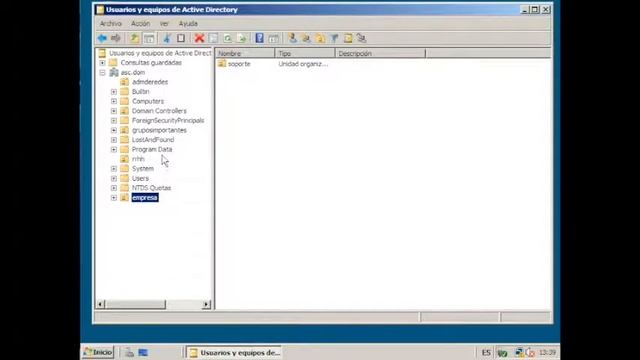Click the network tray icon
This screenshot has height=360, width=640.
click(519, 352)
